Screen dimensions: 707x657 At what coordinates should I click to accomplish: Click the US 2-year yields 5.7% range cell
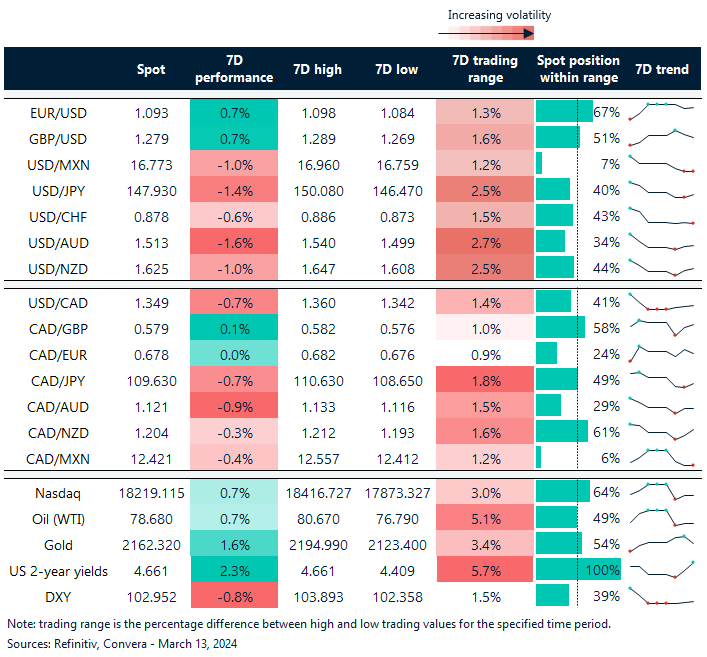pos(485,570)
